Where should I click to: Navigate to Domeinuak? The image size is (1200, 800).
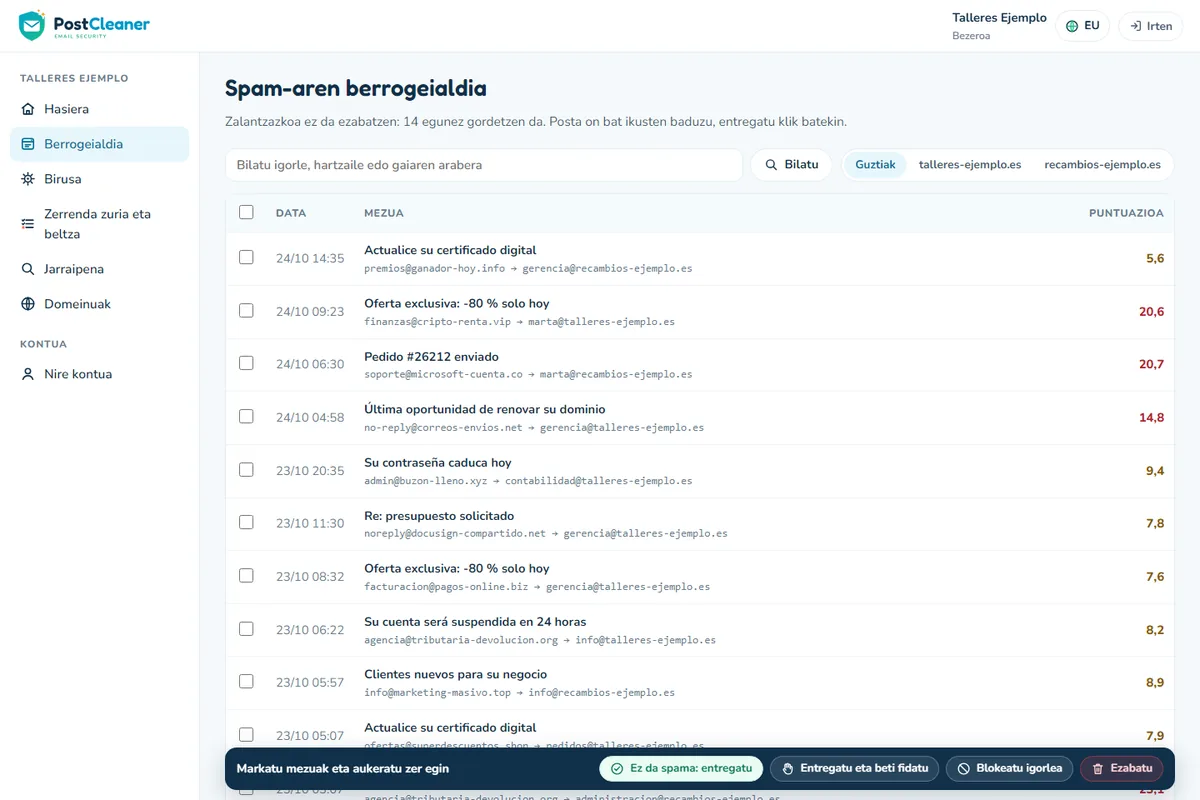(99, 304)
